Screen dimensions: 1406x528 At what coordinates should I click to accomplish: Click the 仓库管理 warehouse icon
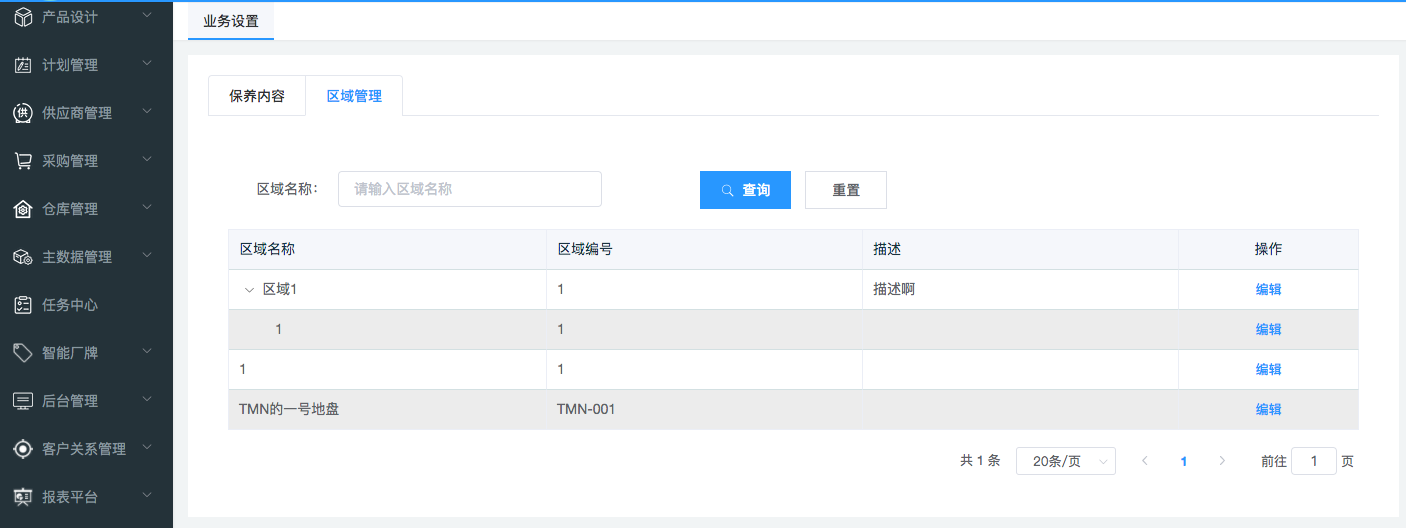[22, 209]
